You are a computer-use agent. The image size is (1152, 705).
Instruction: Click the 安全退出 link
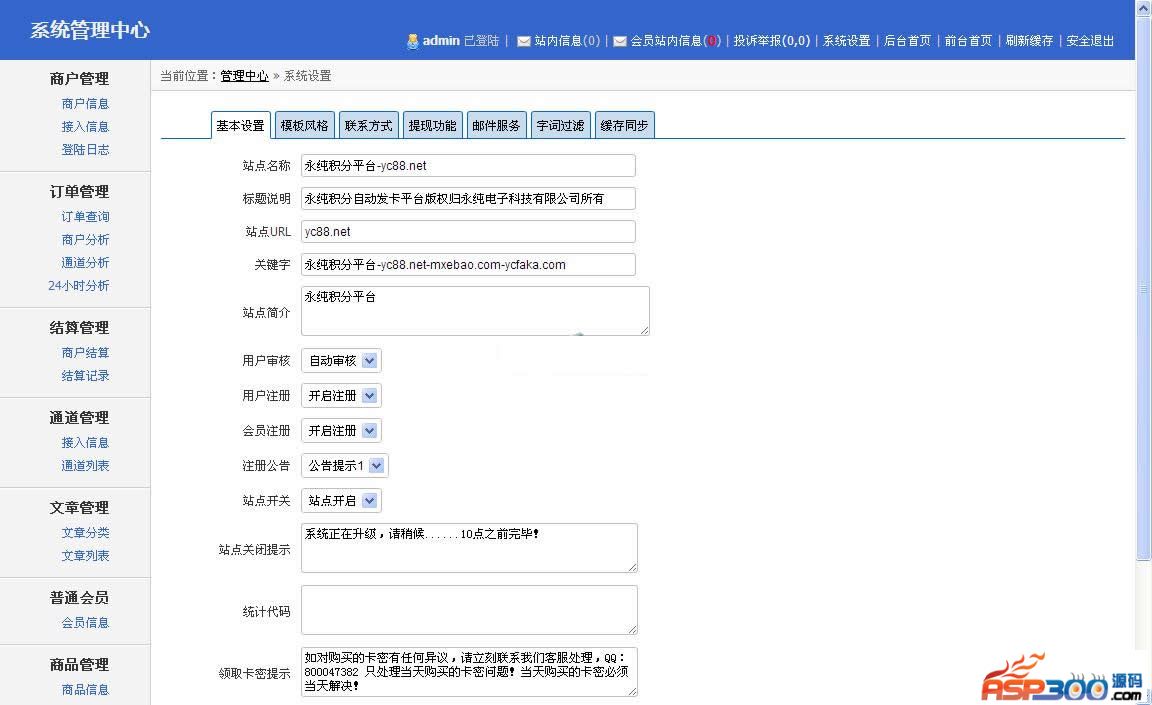1090,41
